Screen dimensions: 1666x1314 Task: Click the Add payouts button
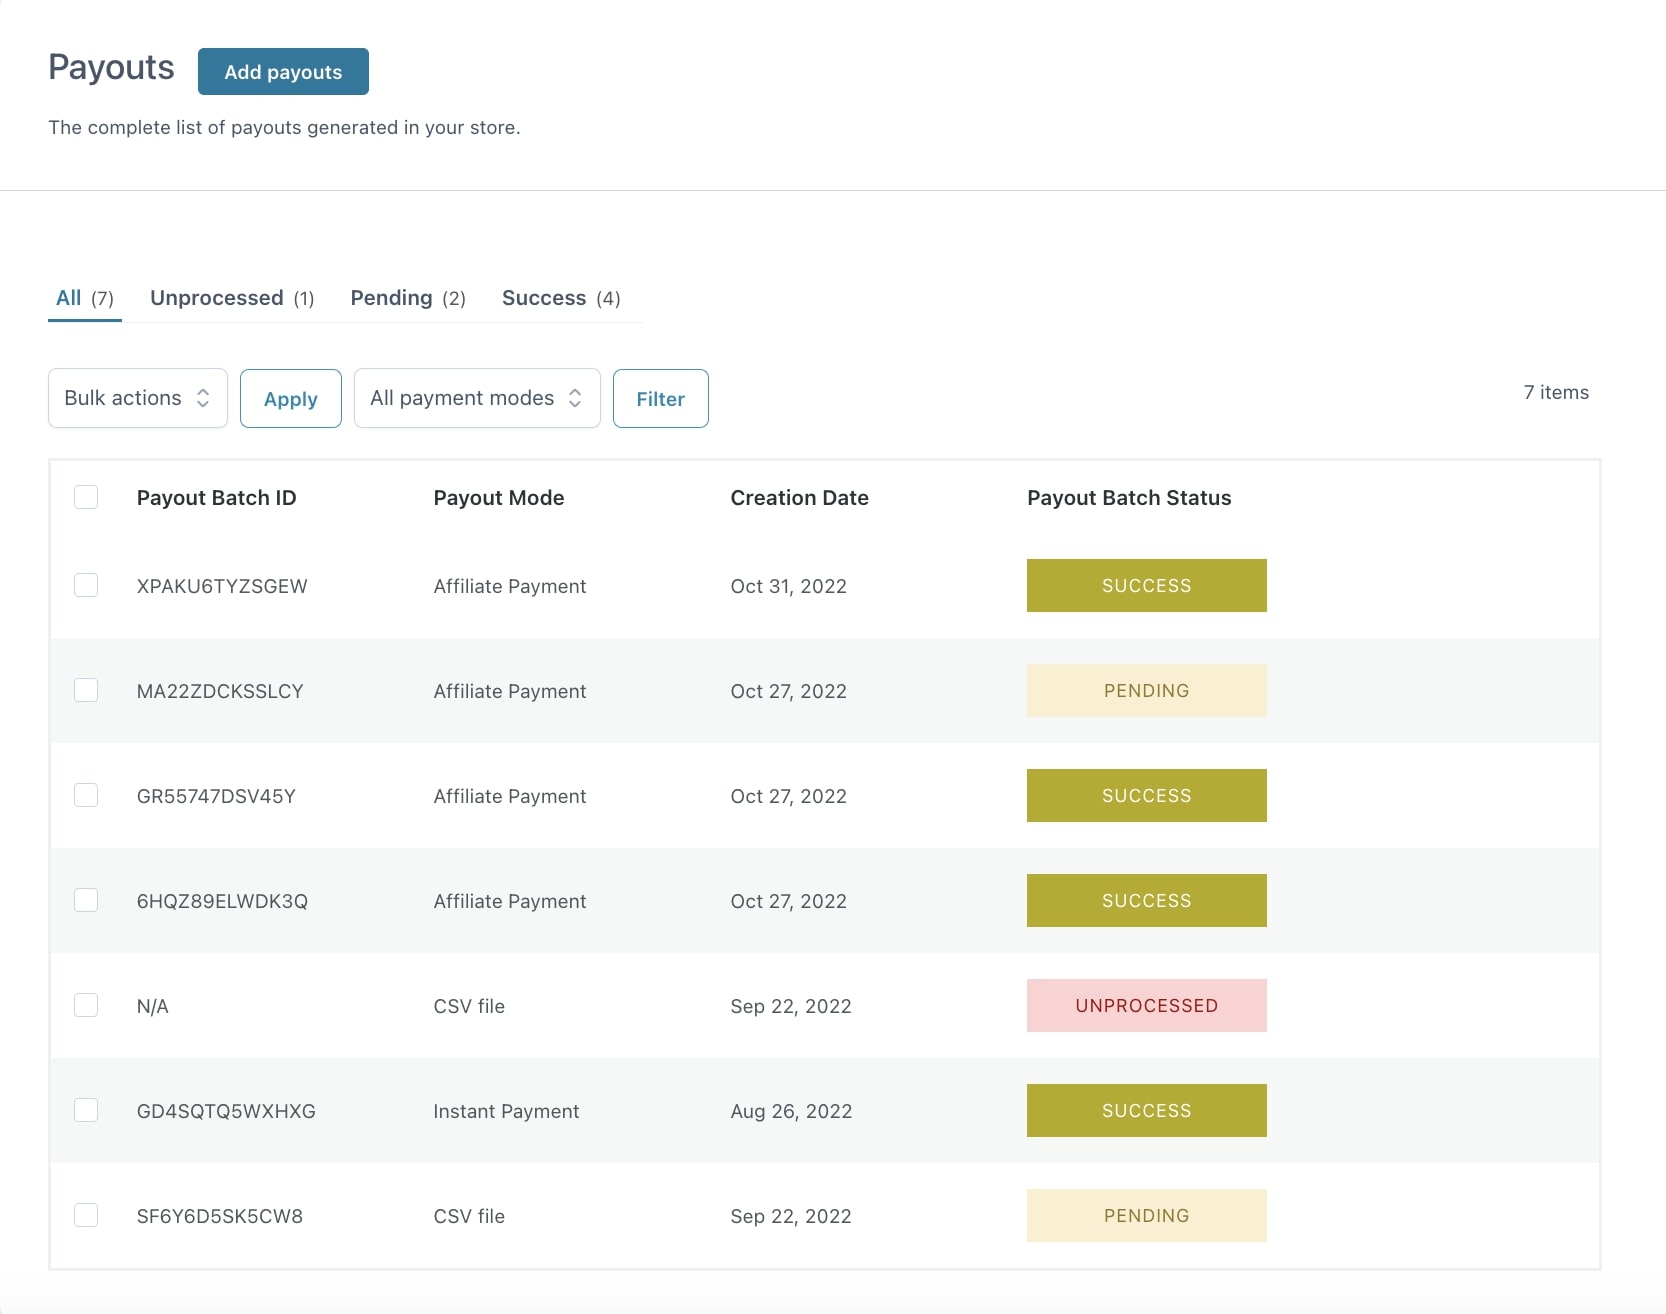pos(283,72)
